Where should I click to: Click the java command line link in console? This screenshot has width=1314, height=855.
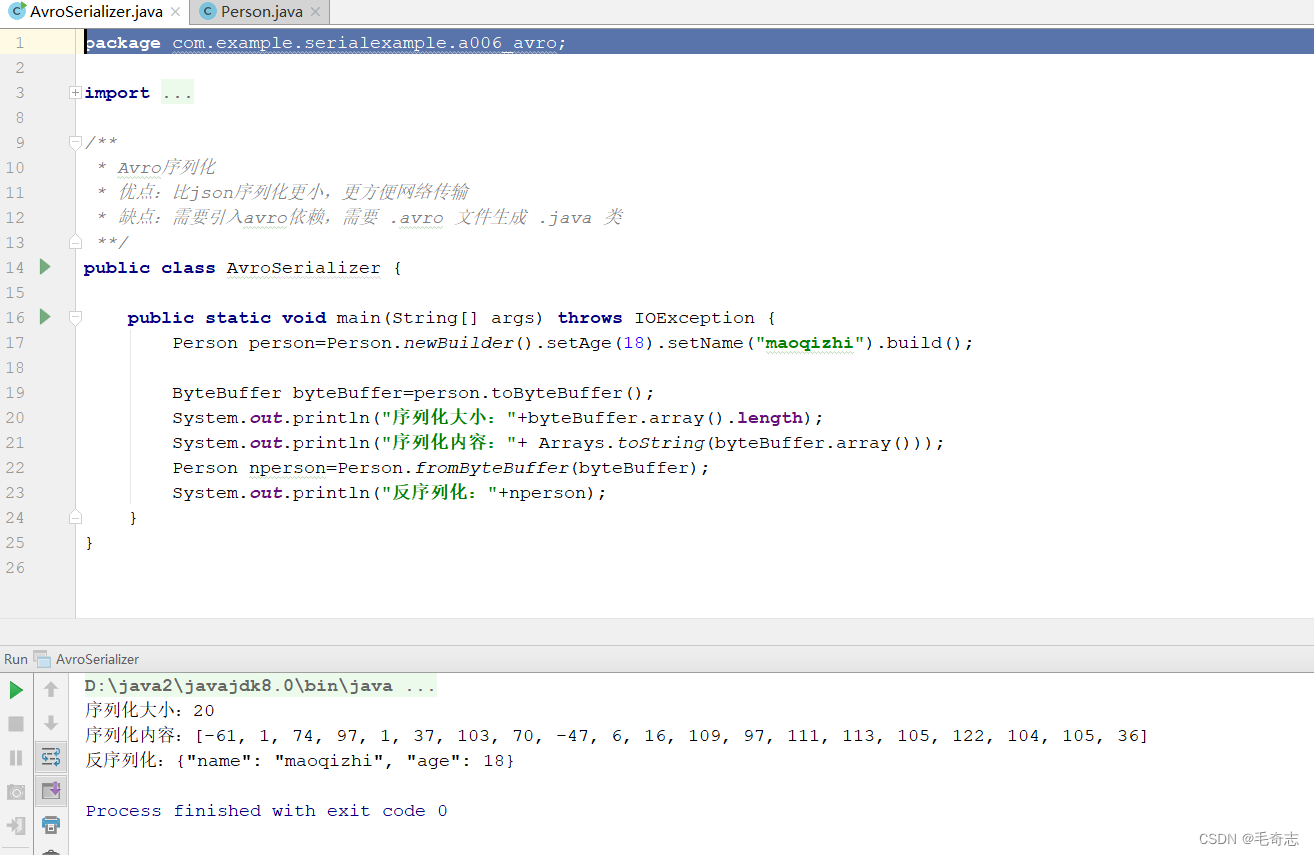pyautogui.click(x=260, y=687)
